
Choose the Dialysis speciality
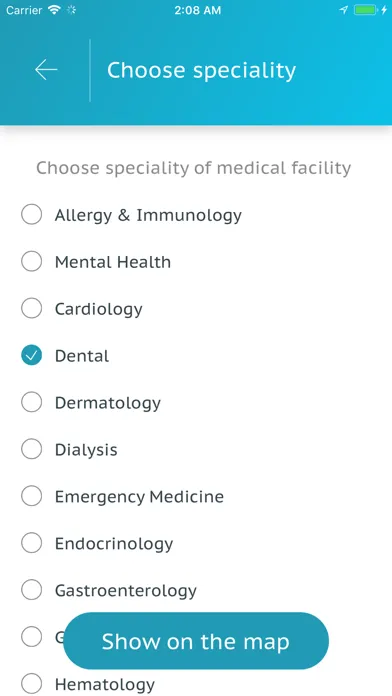(x=32, y=450)
